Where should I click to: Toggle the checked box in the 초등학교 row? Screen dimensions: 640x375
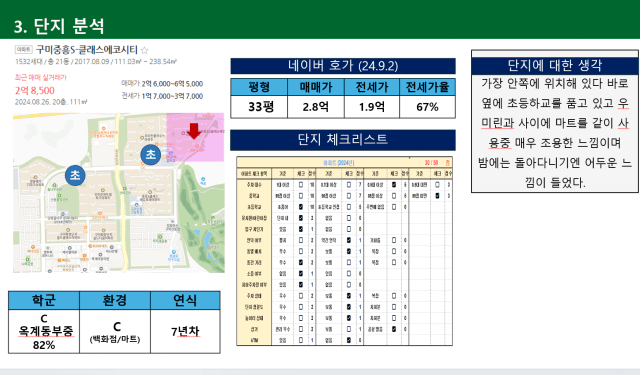coord(301,207)
